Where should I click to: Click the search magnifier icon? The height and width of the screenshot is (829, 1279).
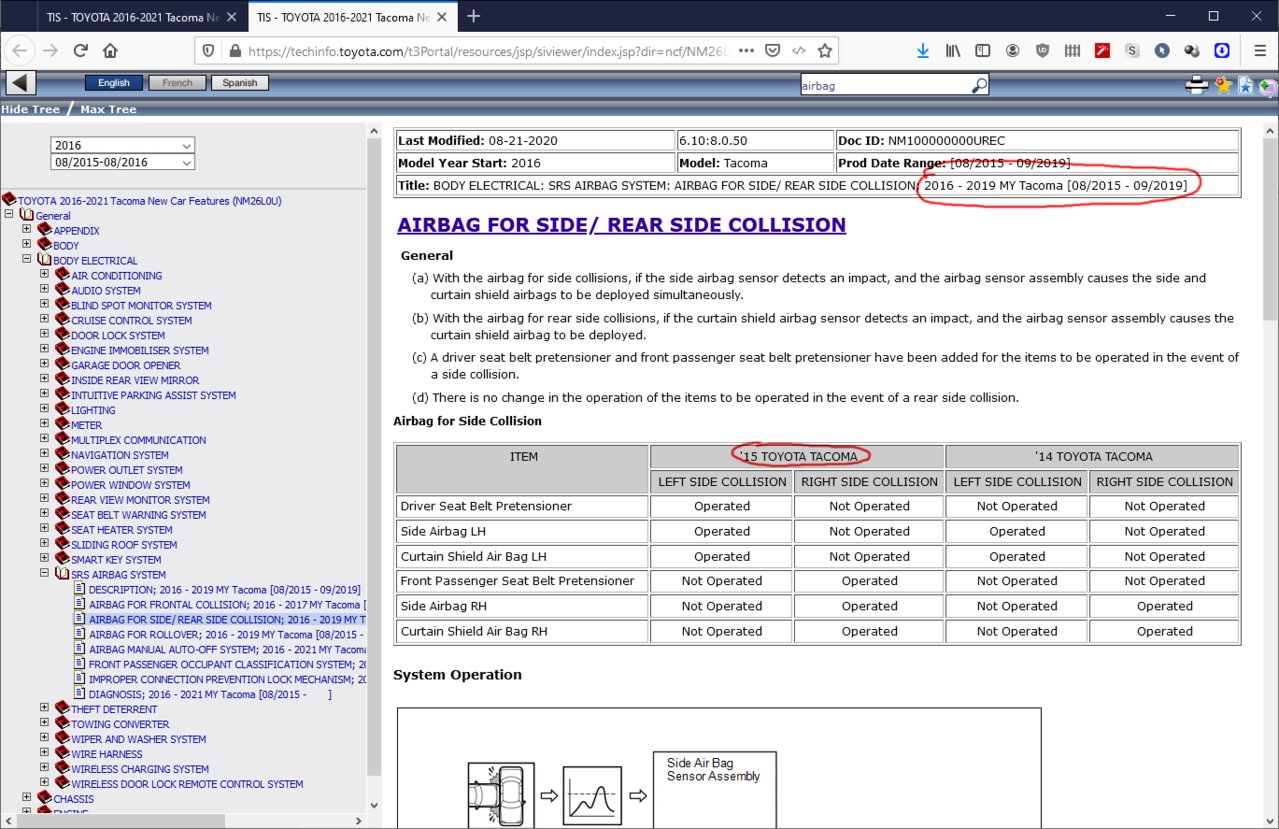(x=979, y=86)
